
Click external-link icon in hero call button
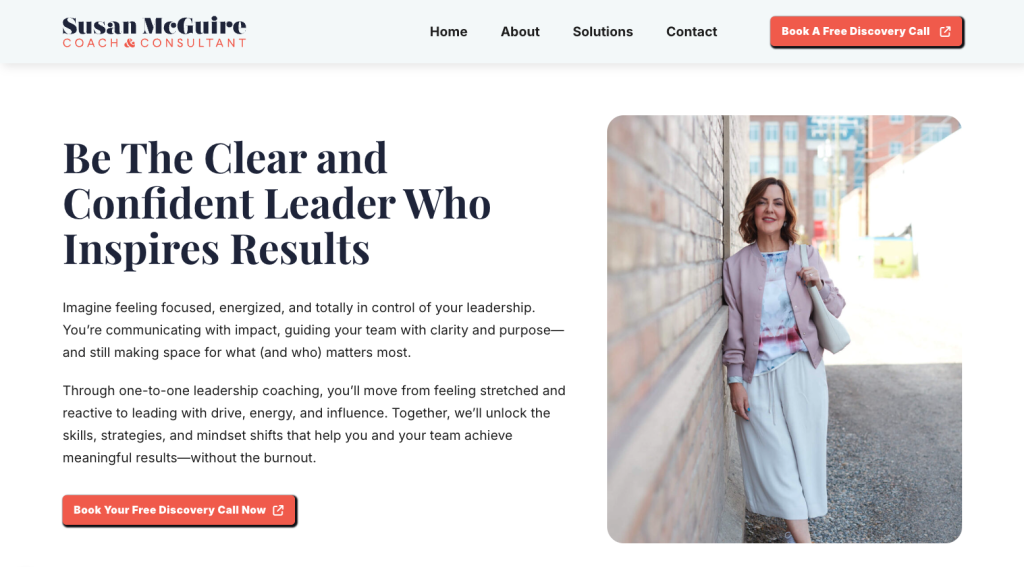point(278,510)
